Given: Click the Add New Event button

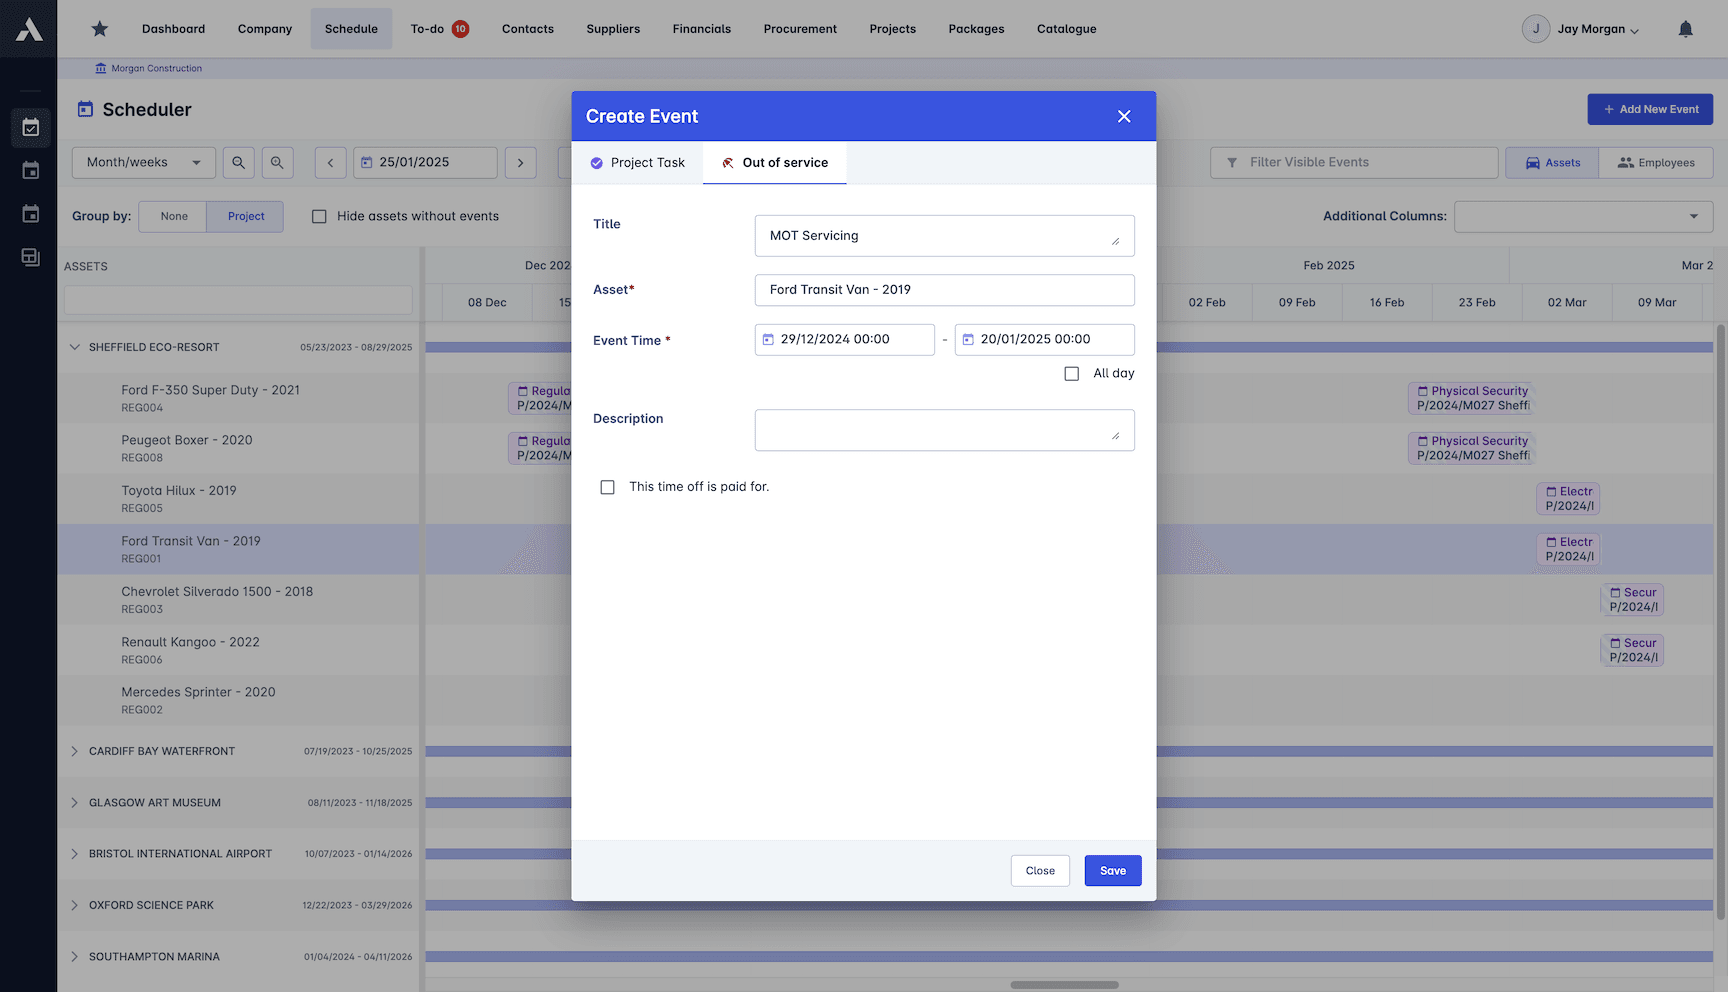Looking at the screenshot, I should (x=1650, y=109).
